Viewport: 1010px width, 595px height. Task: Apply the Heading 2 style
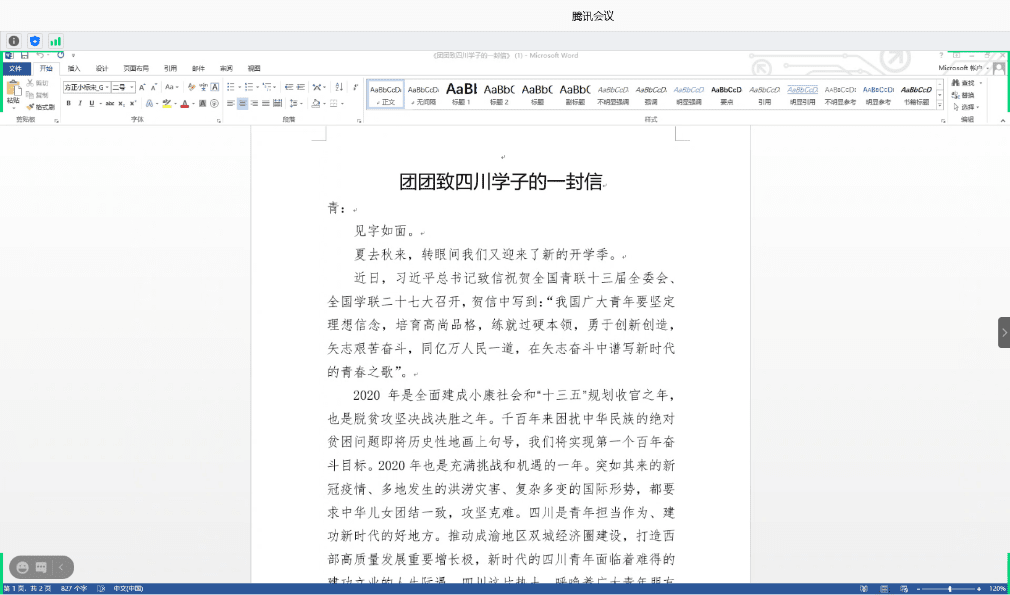[x=499, y=93]
